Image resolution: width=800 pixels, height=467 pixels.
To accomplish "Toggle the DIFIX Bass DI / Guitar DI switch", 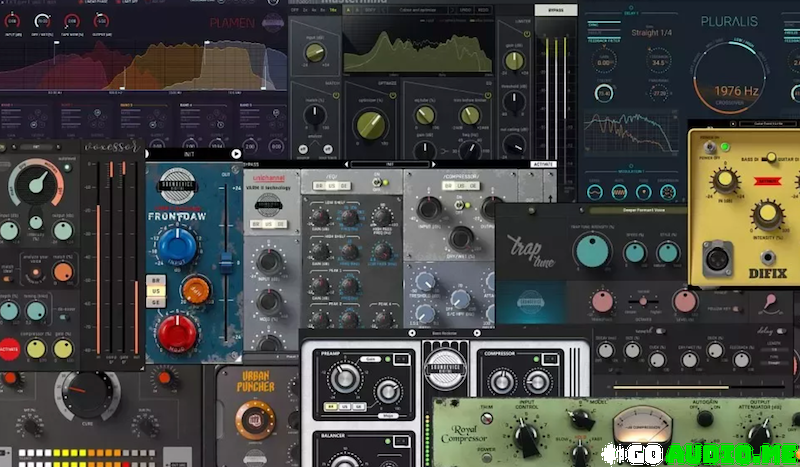I will tap(771, 158).
